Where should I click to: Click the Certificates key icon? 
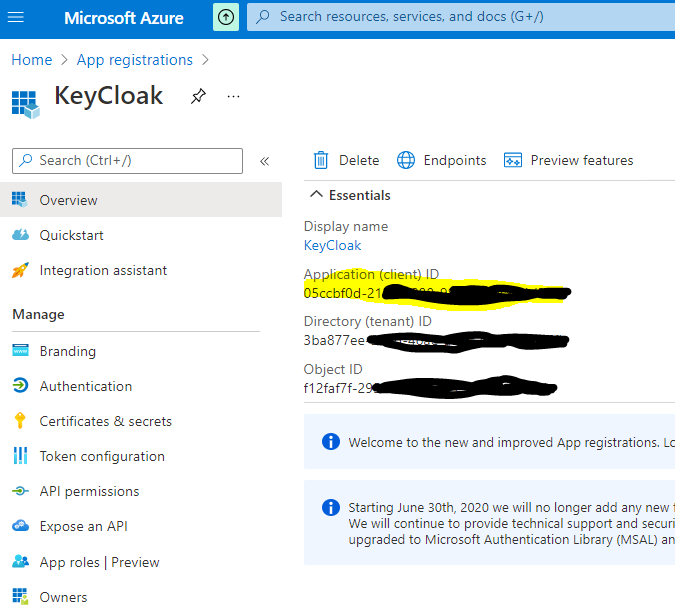click(20, 421)
